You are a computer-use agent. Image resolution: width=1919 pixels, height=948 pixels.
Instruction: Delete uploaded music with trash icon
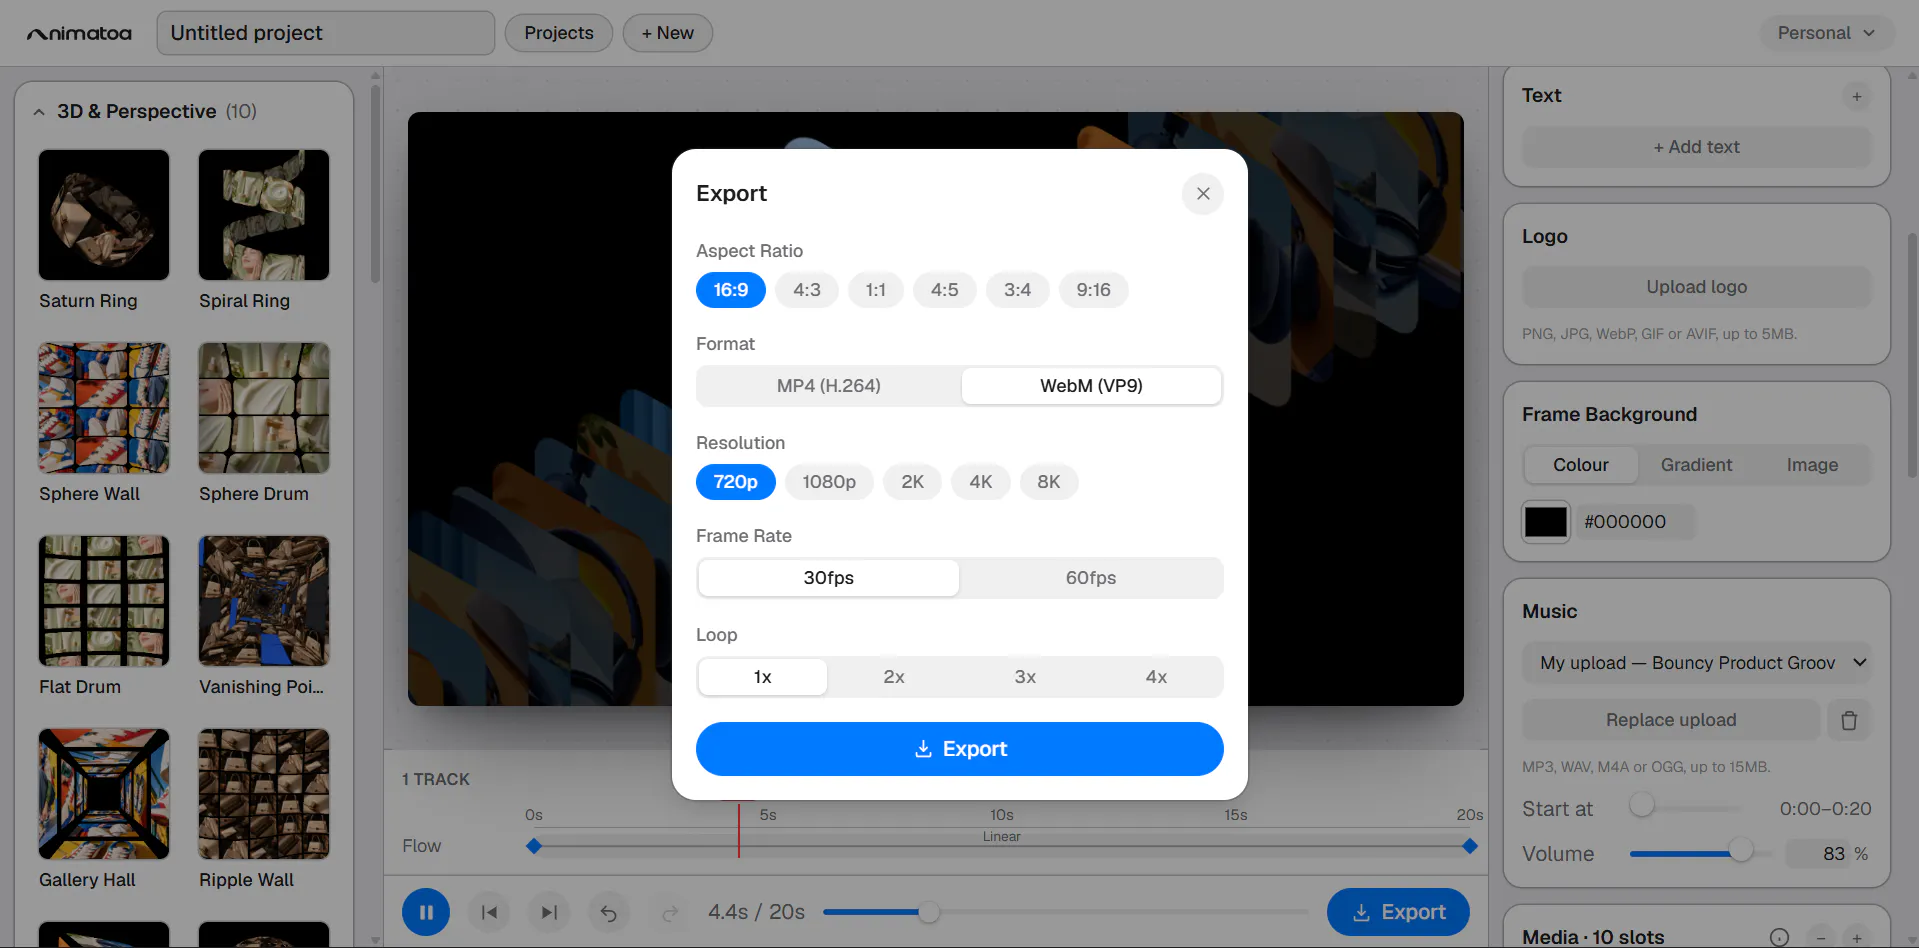coord(1849,720)
